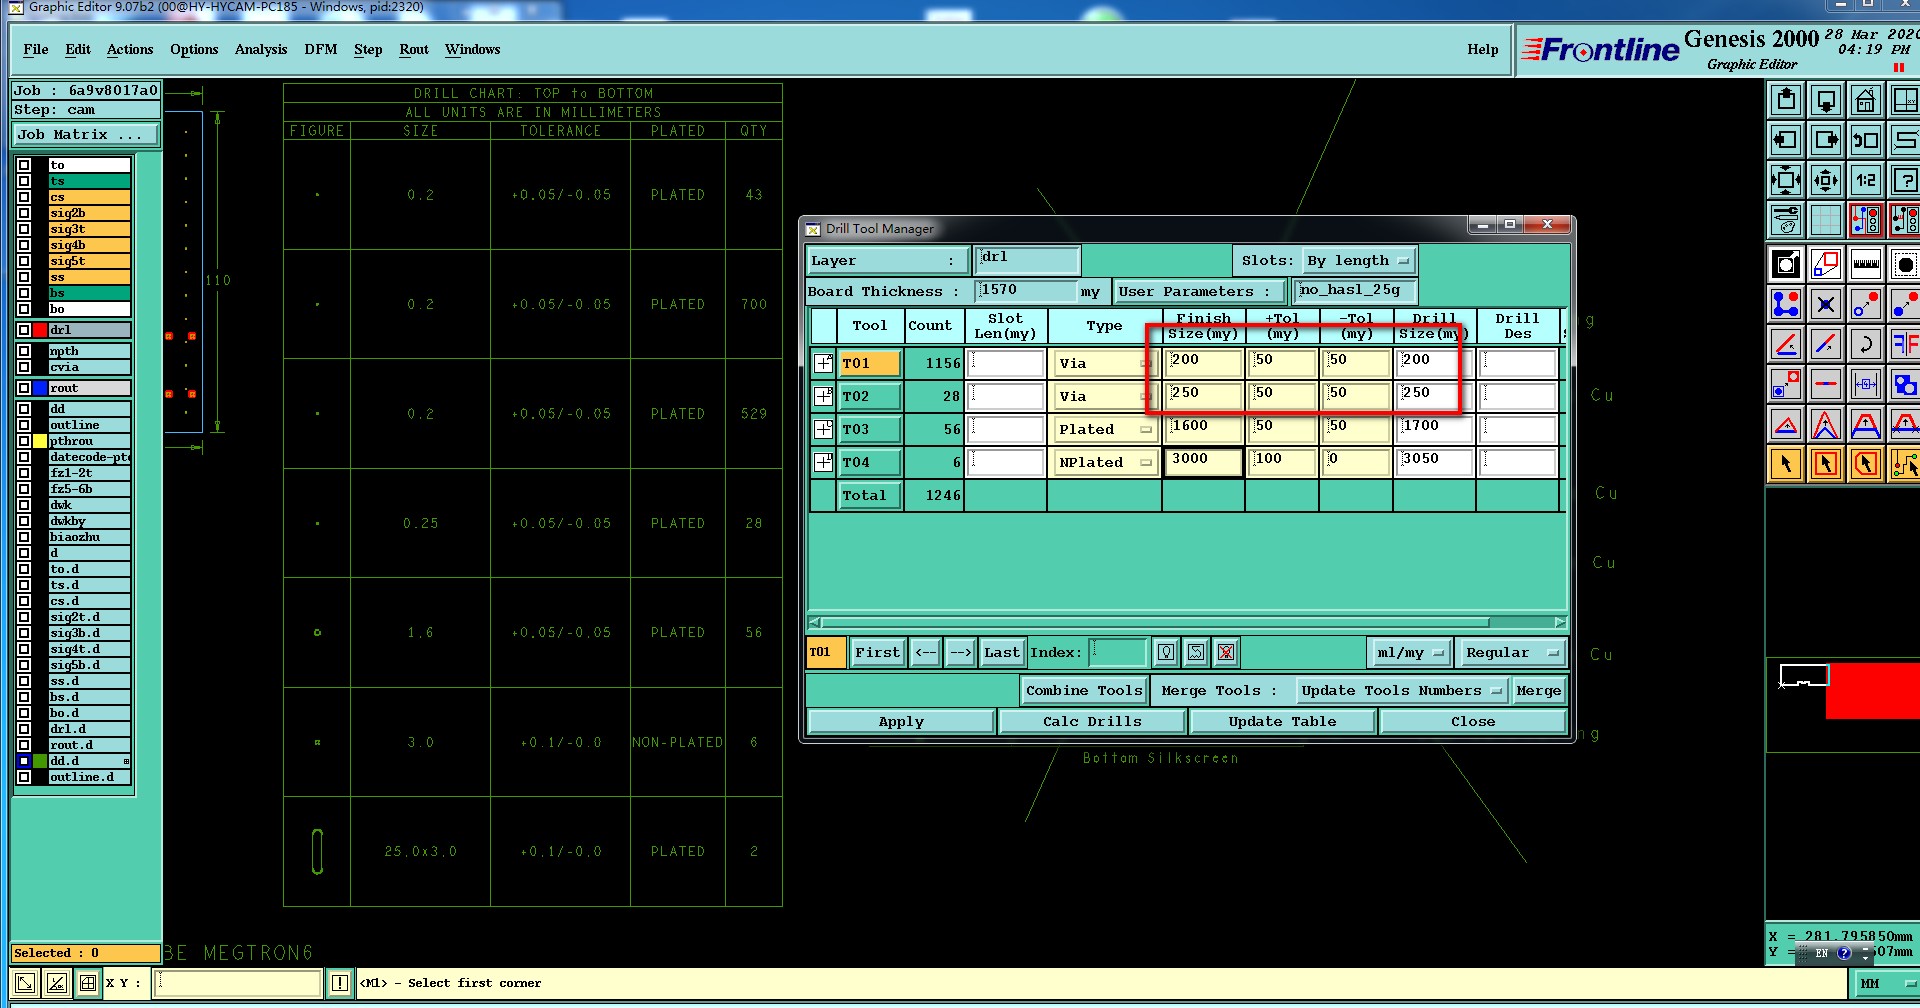The image size is (1920, 1008).
Task: Open the Windows menu
Action: click(473, 49)
